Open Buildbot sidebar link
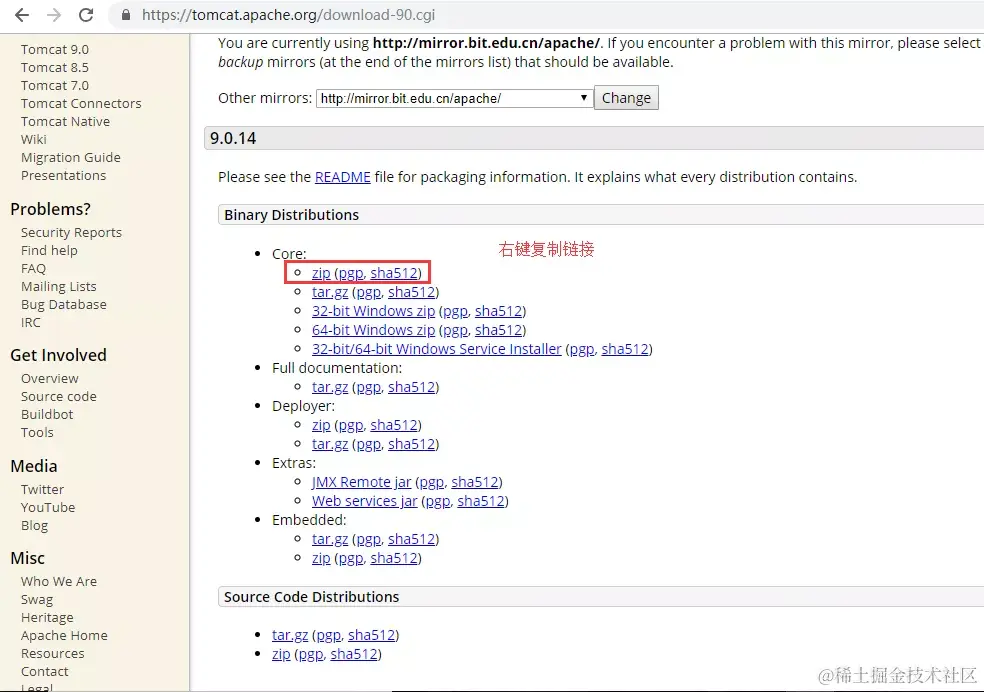This screenshot has height=692, width=984. pyautogui.click(x=47, y=415)
